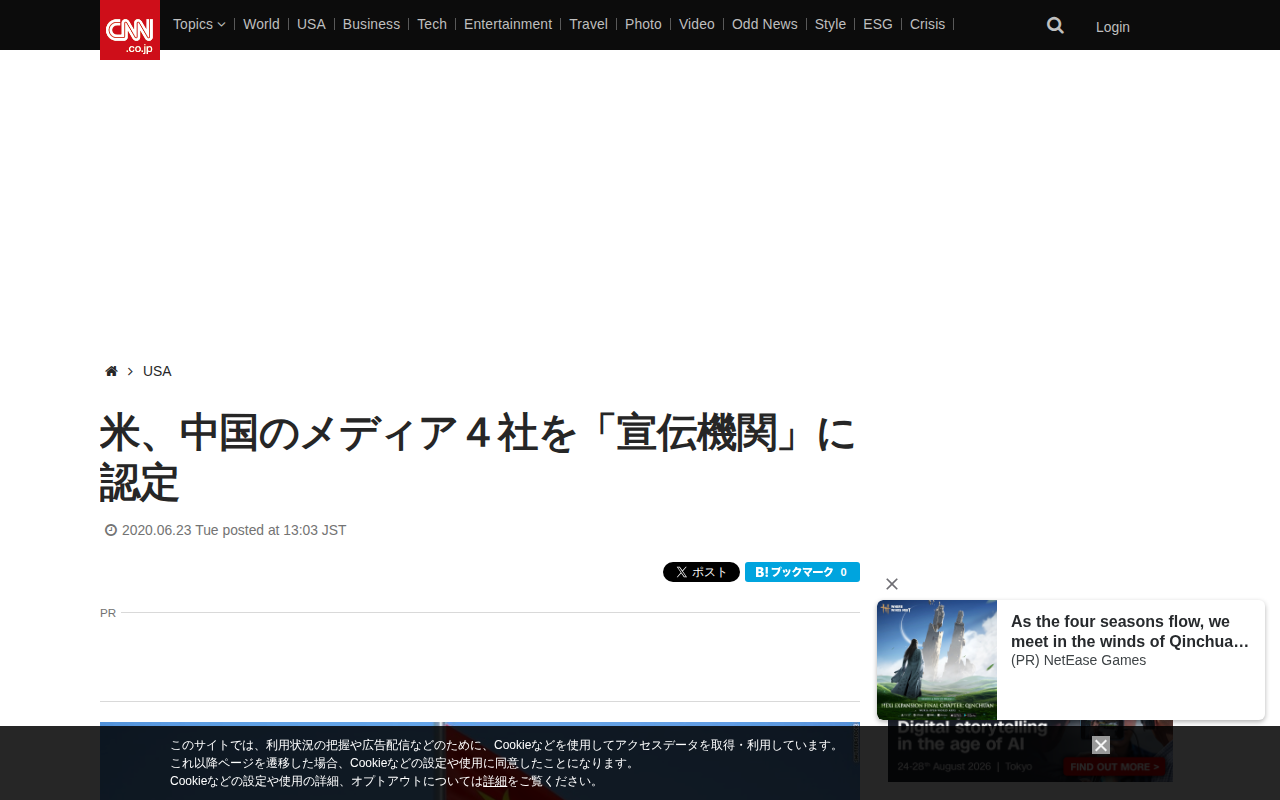The width and height of the screenshot is (1280, 800).
Task: Click the Login link
Action: [1113, 27]
